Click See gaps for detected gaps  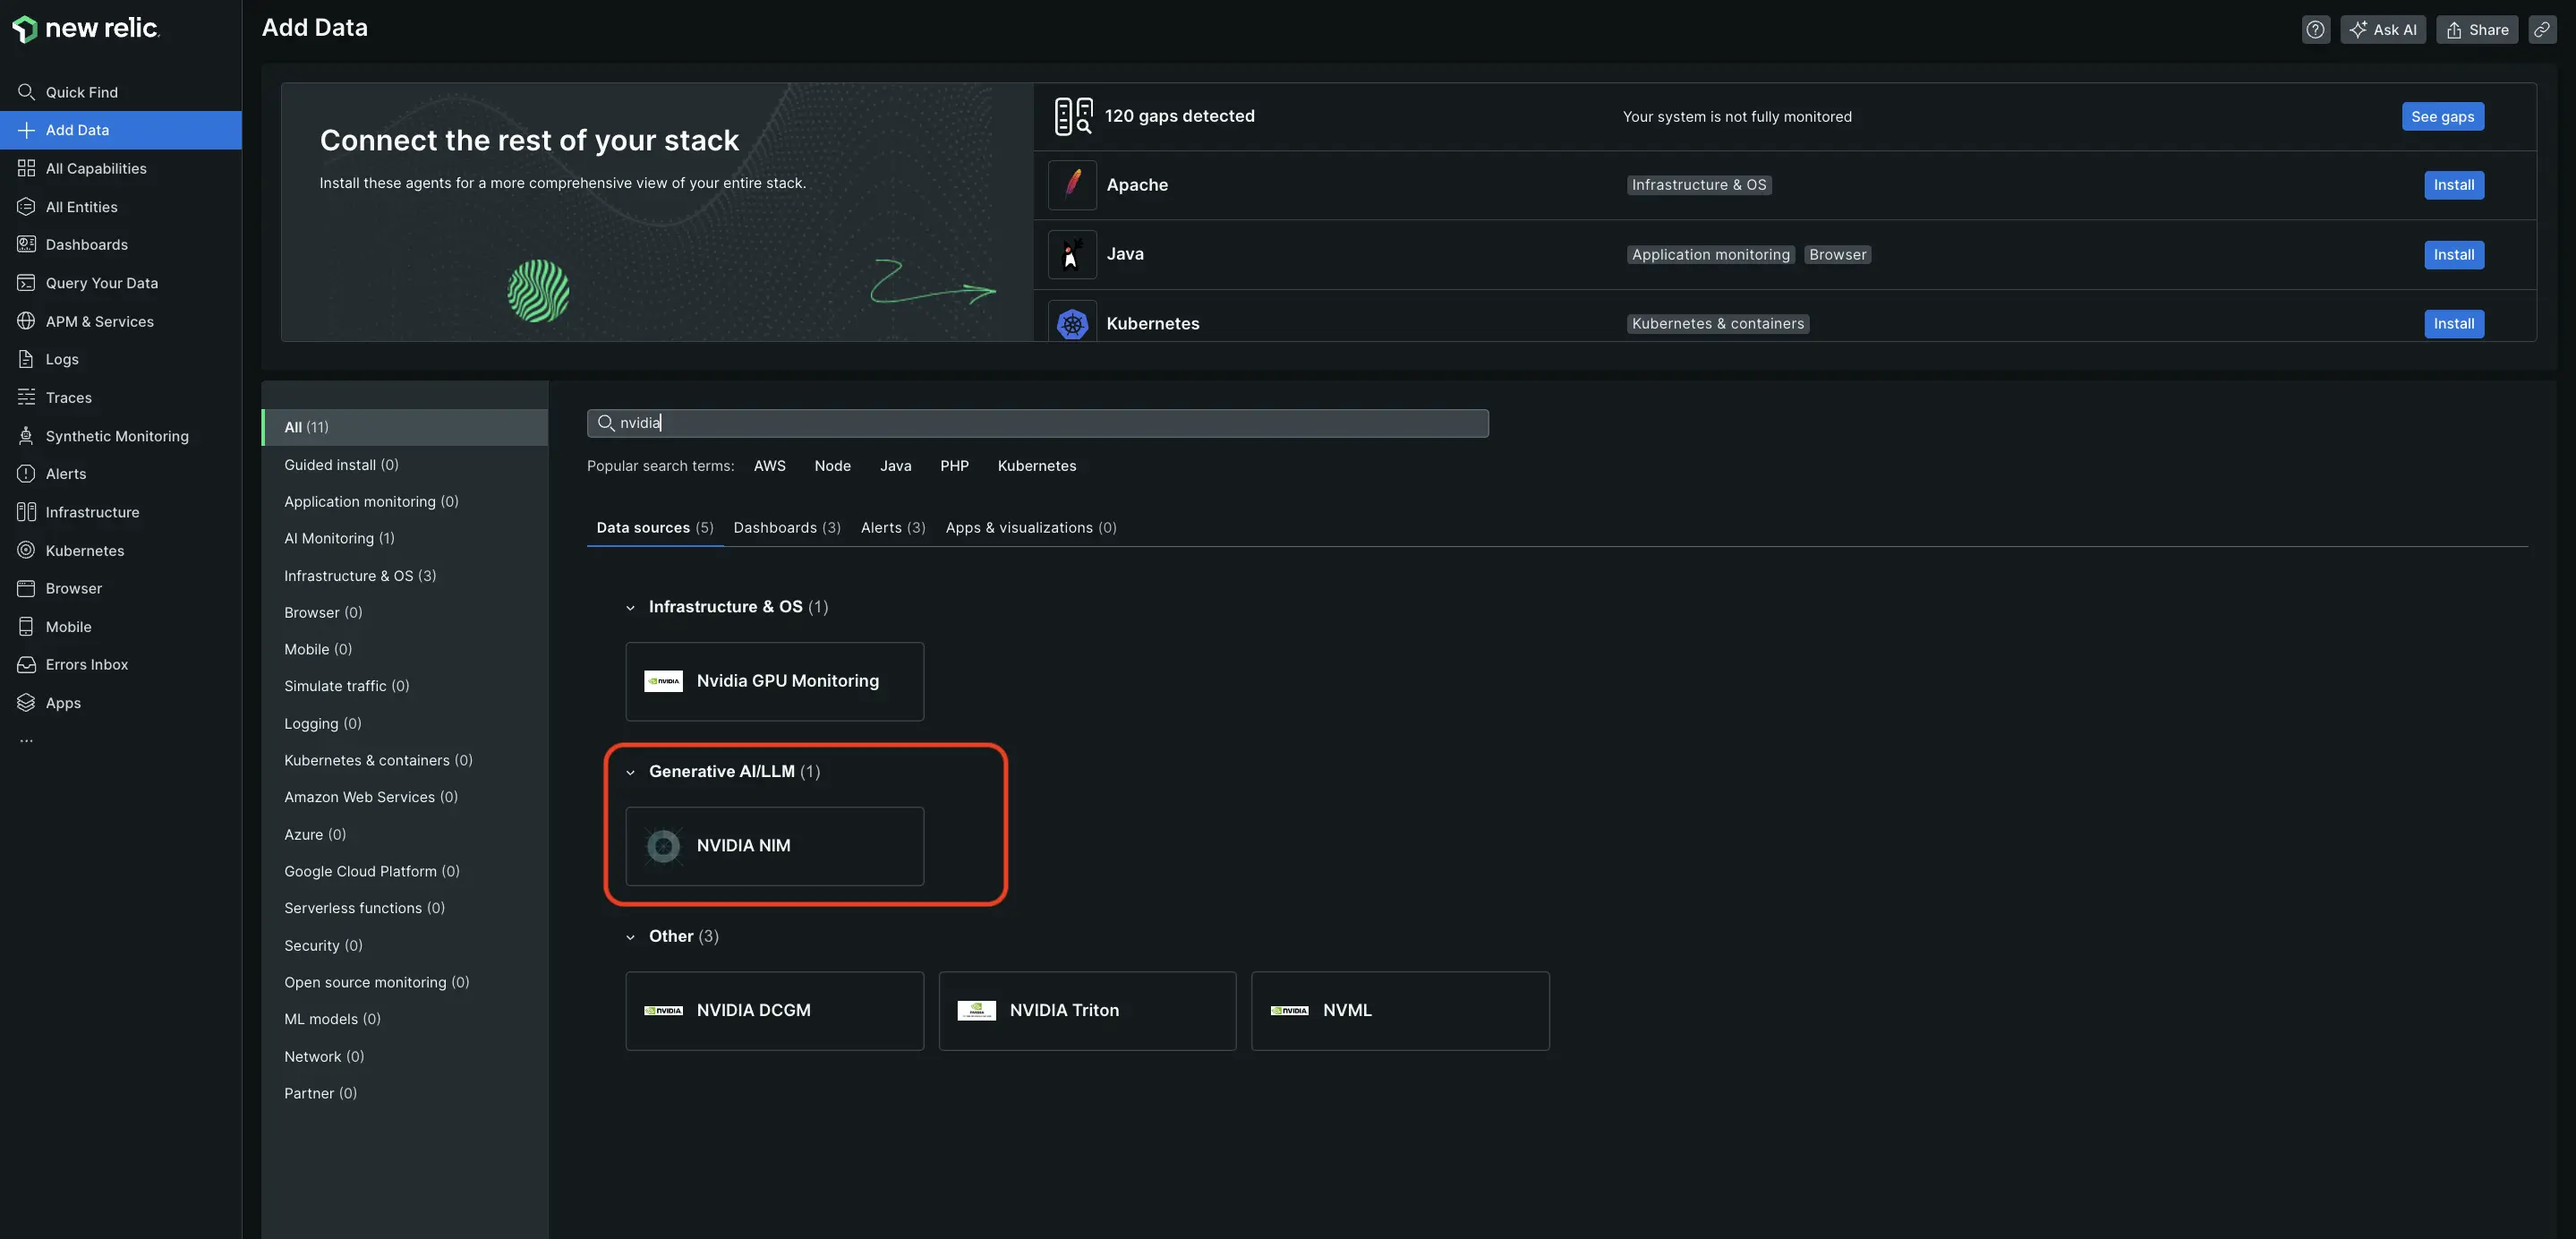tap(2443, 116)
